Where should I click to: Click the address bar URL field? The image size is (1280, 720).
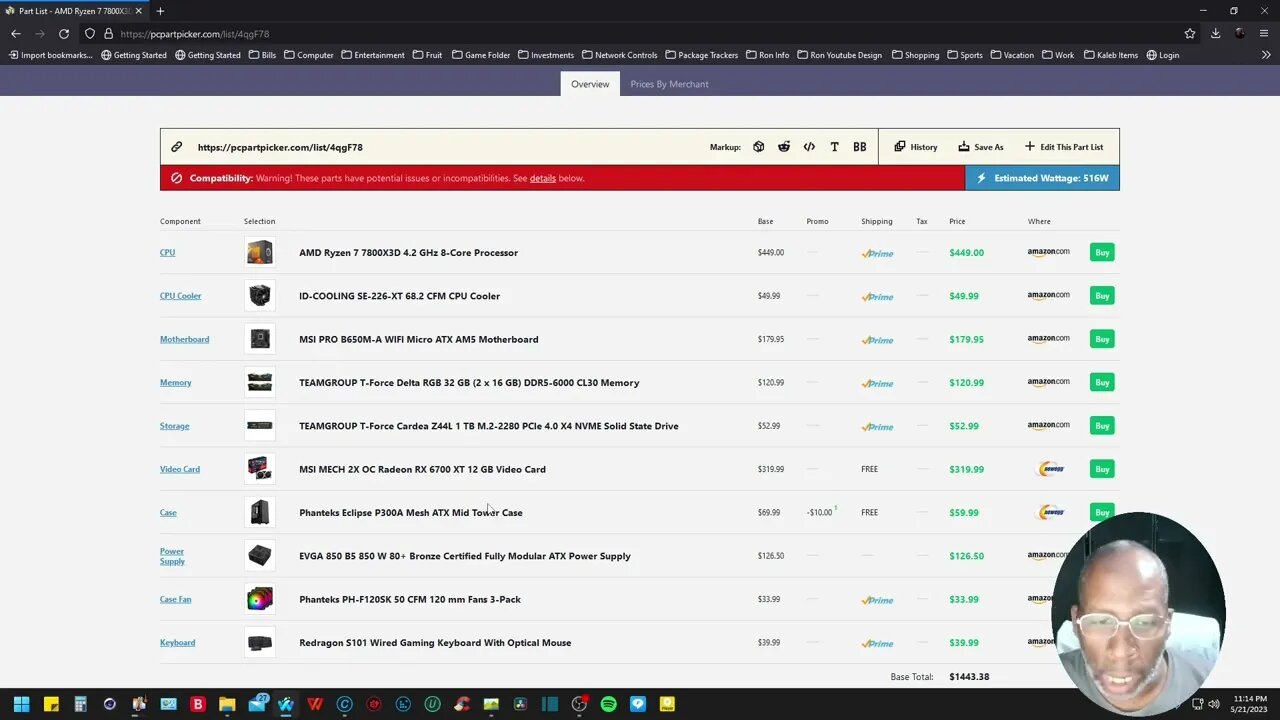pos(640,33)
